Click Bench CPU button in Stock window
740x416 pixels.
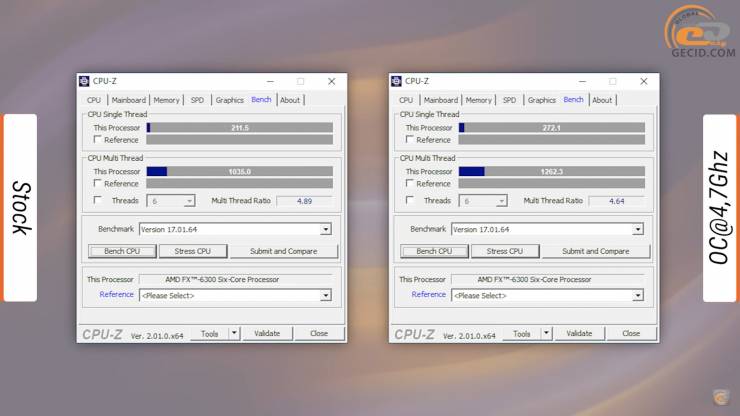click(122, 251)
